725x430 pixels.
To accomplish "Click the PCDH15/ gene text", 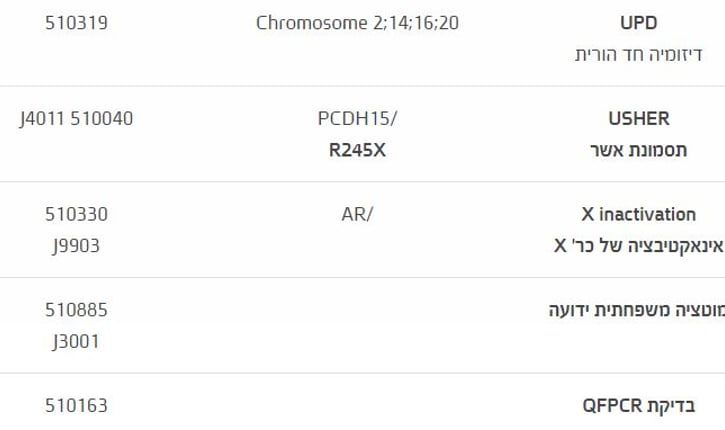I will (x=357, y=119).
